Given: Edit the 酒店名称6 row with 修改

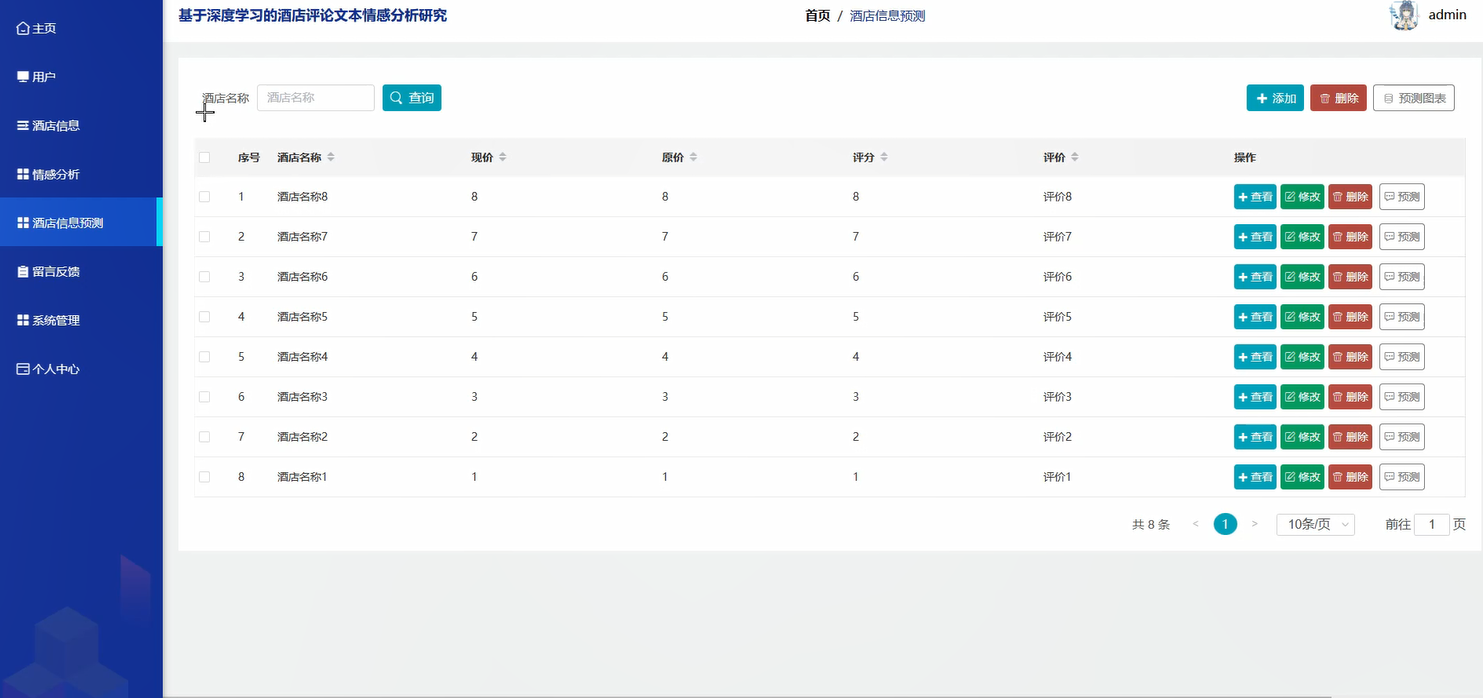Looking at the screenshot, I should pos(1303,277).
